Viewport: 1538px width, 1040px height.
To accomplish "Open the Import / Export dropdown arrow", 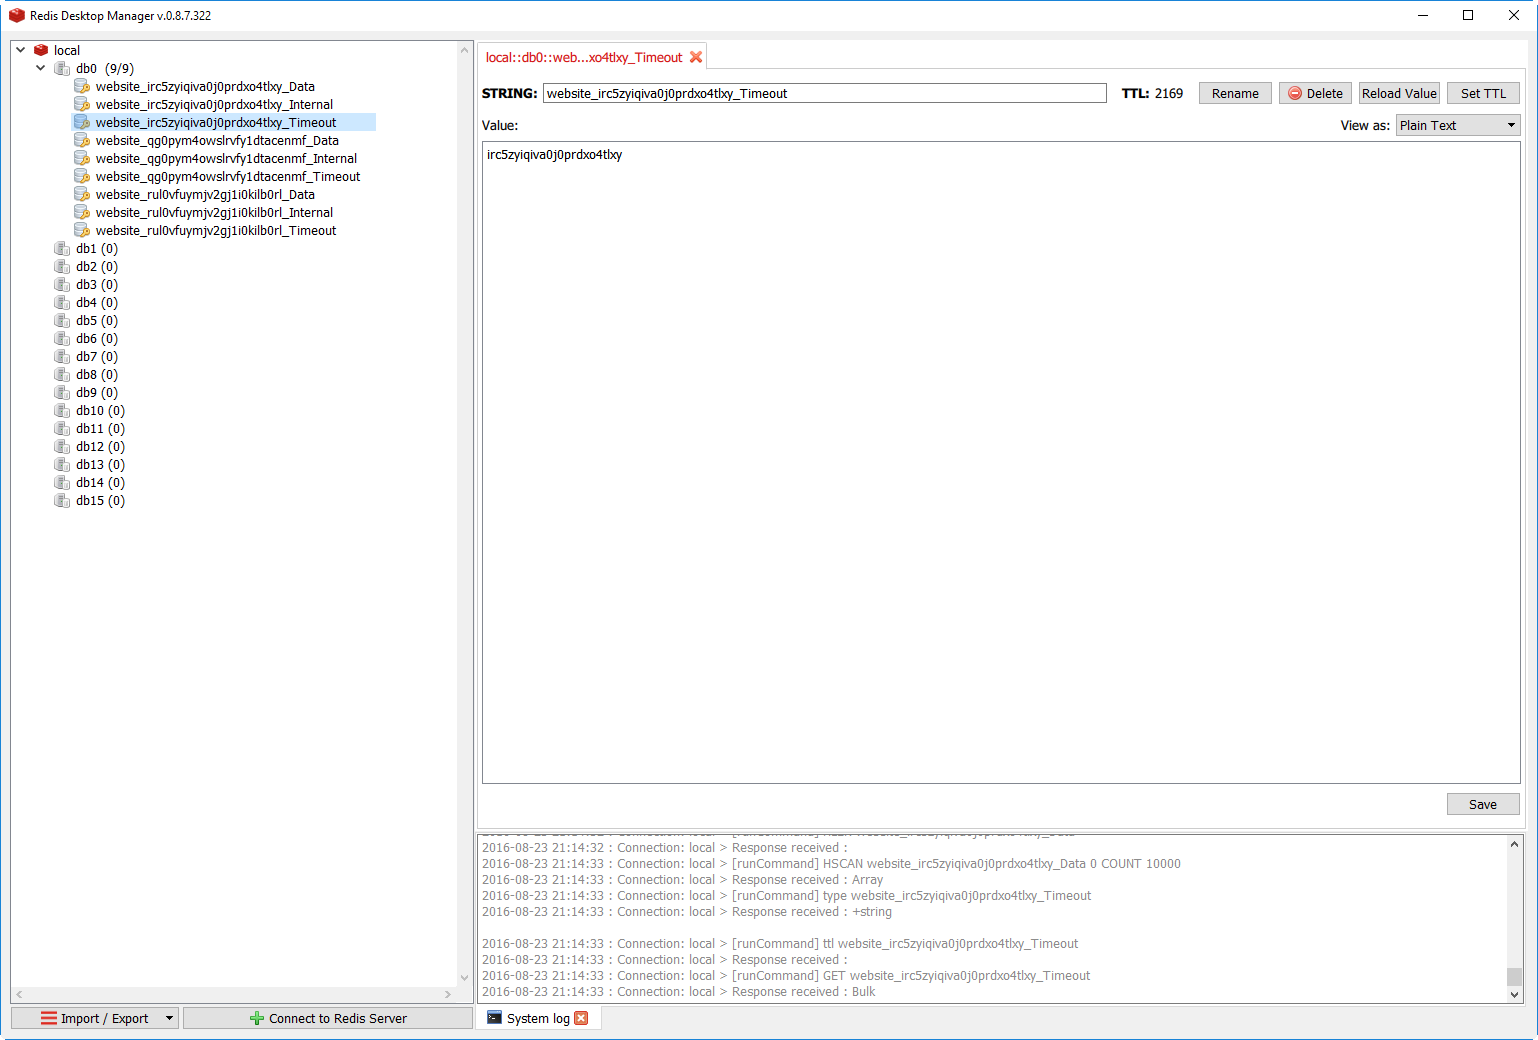I will click(x=169, y=1018).
